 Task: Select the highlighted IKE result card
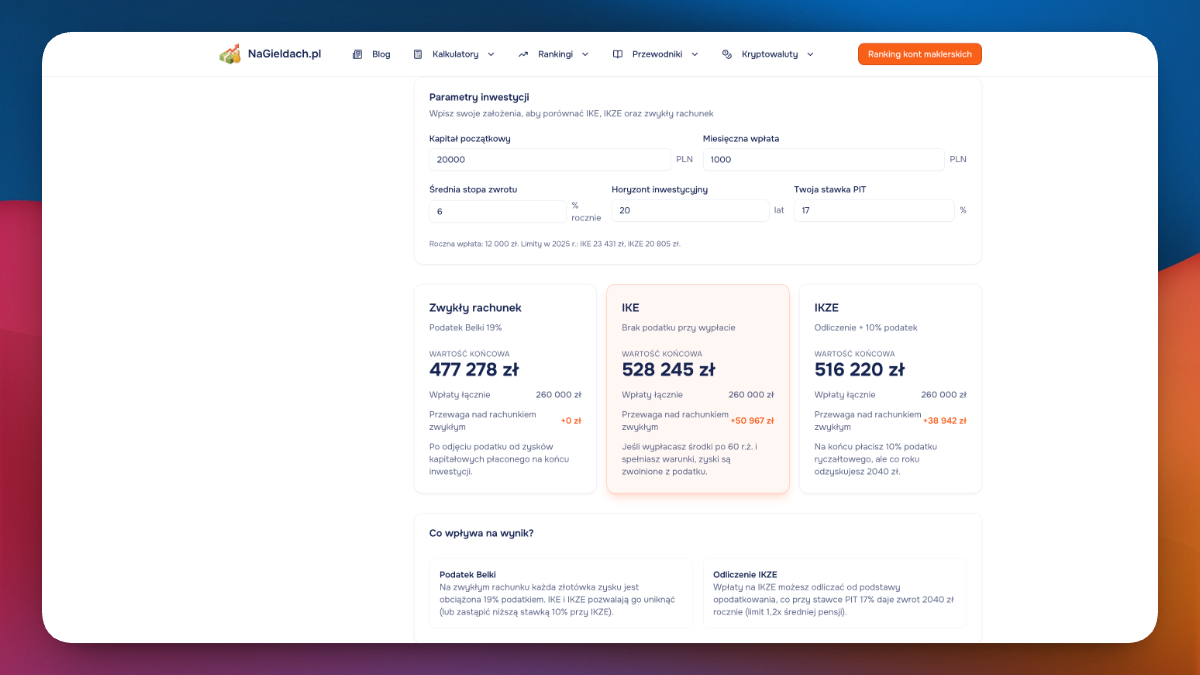coord(698,389)
